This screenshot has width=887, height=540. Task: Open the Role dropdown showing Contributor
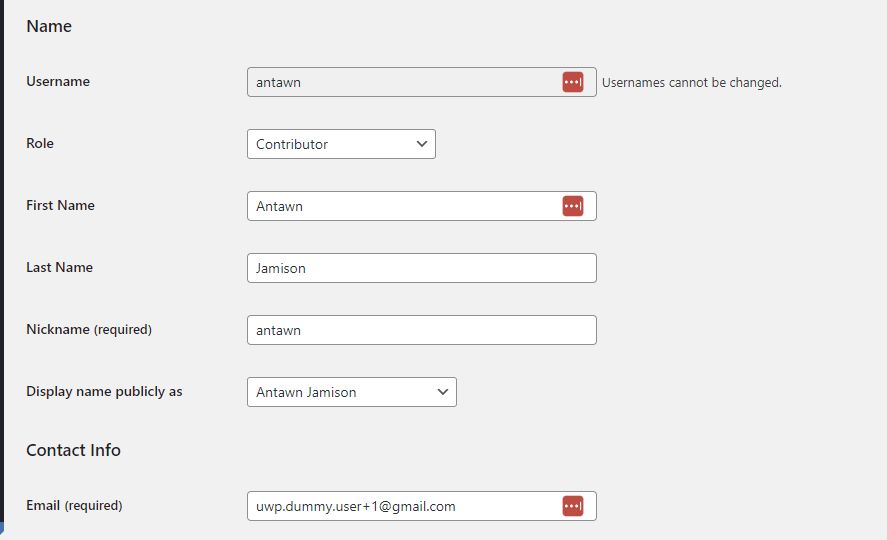point(341,144)
